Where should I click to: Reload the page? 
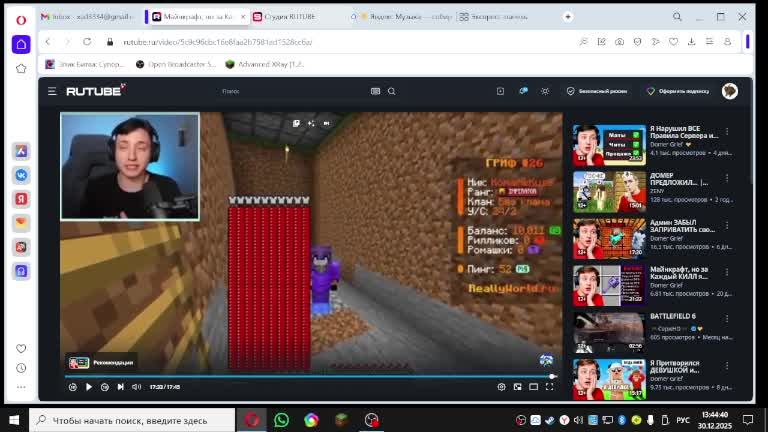coord(87,42)
